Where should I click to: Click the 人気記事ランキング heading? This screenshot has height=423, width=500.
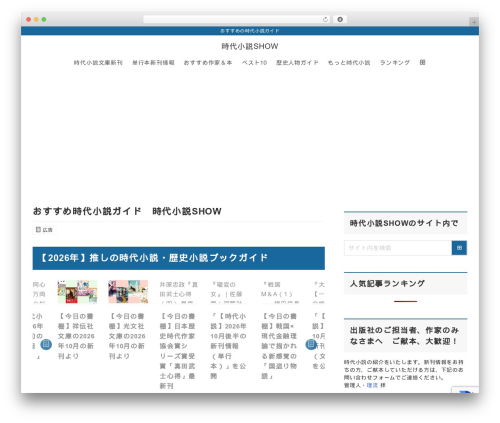pos(387,284)
